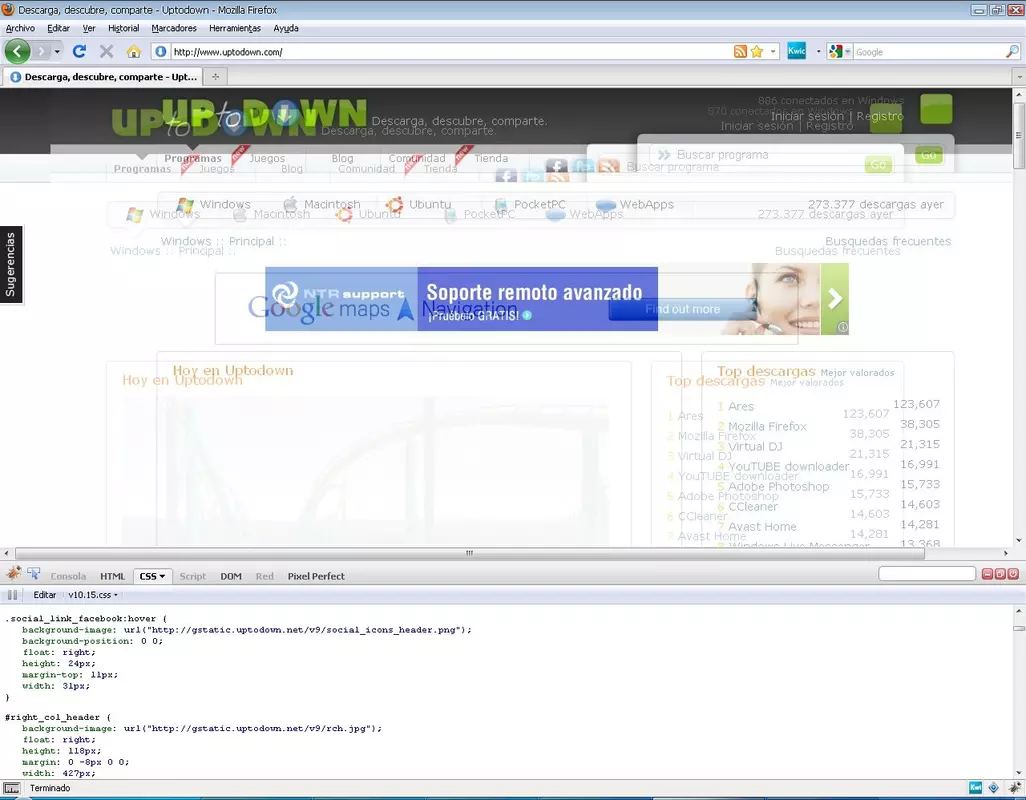
Task: Click the search magnifier icon
Action: 1012,52
